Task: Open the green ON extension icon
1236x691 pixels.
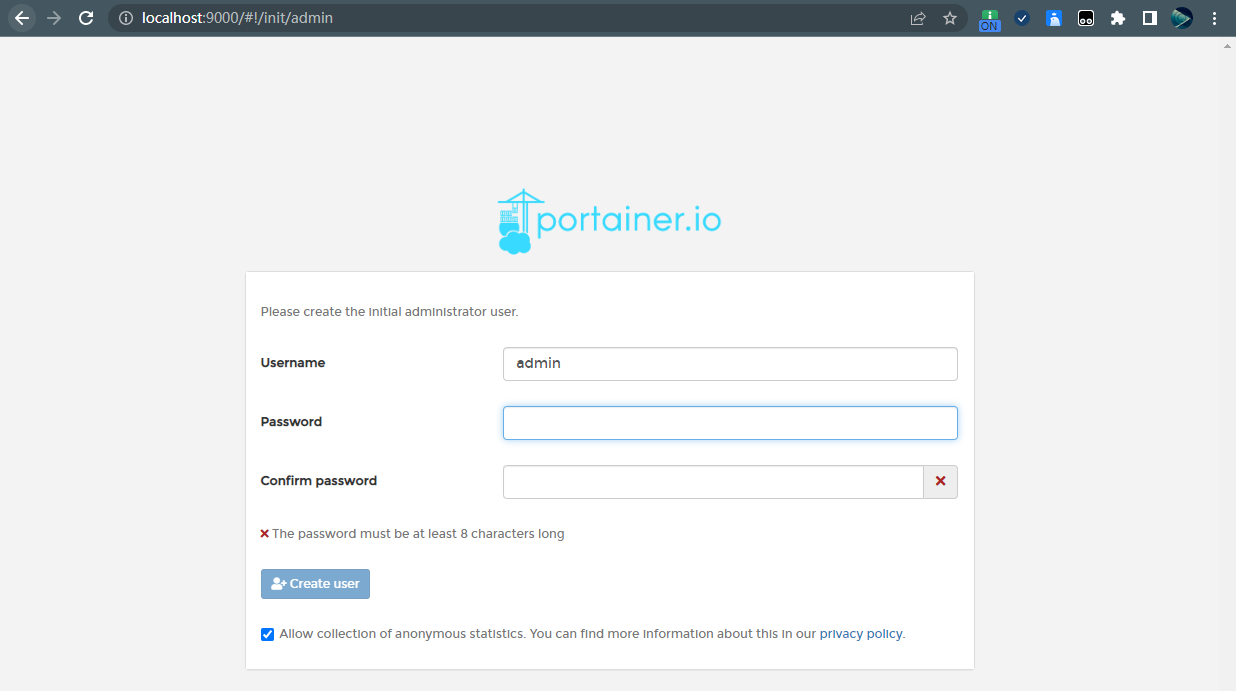Action: pos(989,19)
